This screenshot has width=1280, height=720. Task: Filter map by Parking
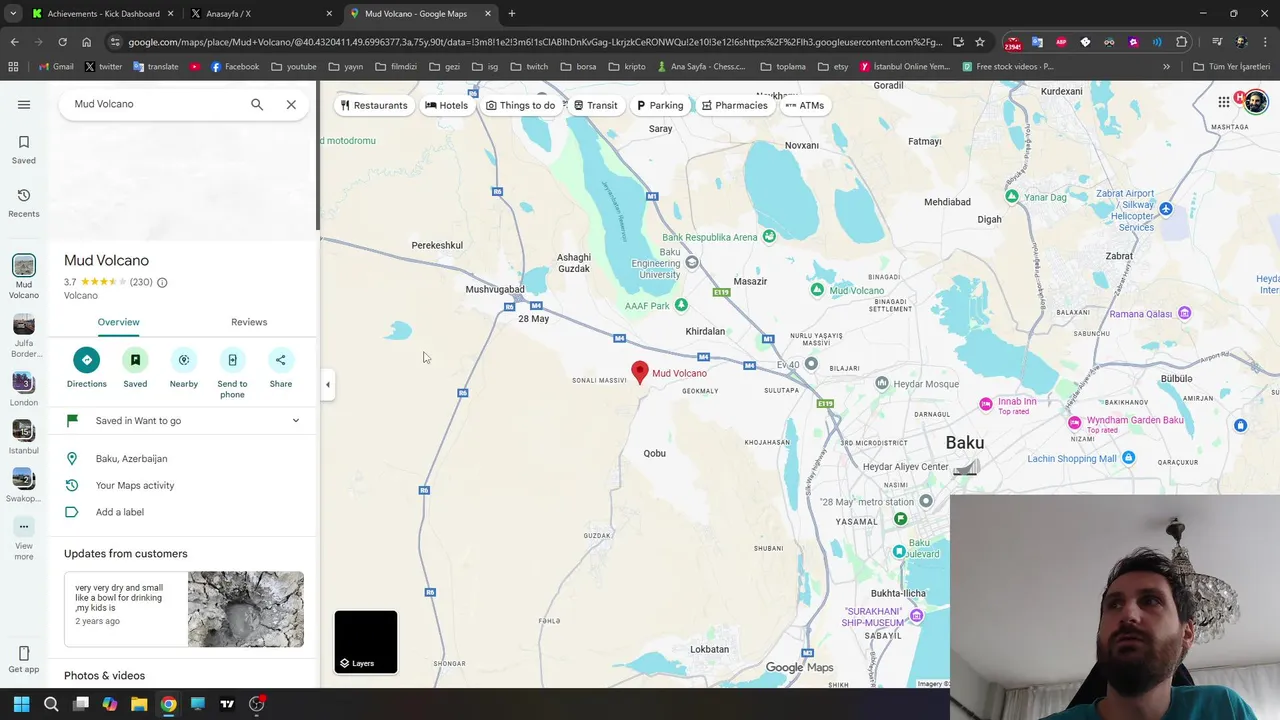(x=660, y=105)
